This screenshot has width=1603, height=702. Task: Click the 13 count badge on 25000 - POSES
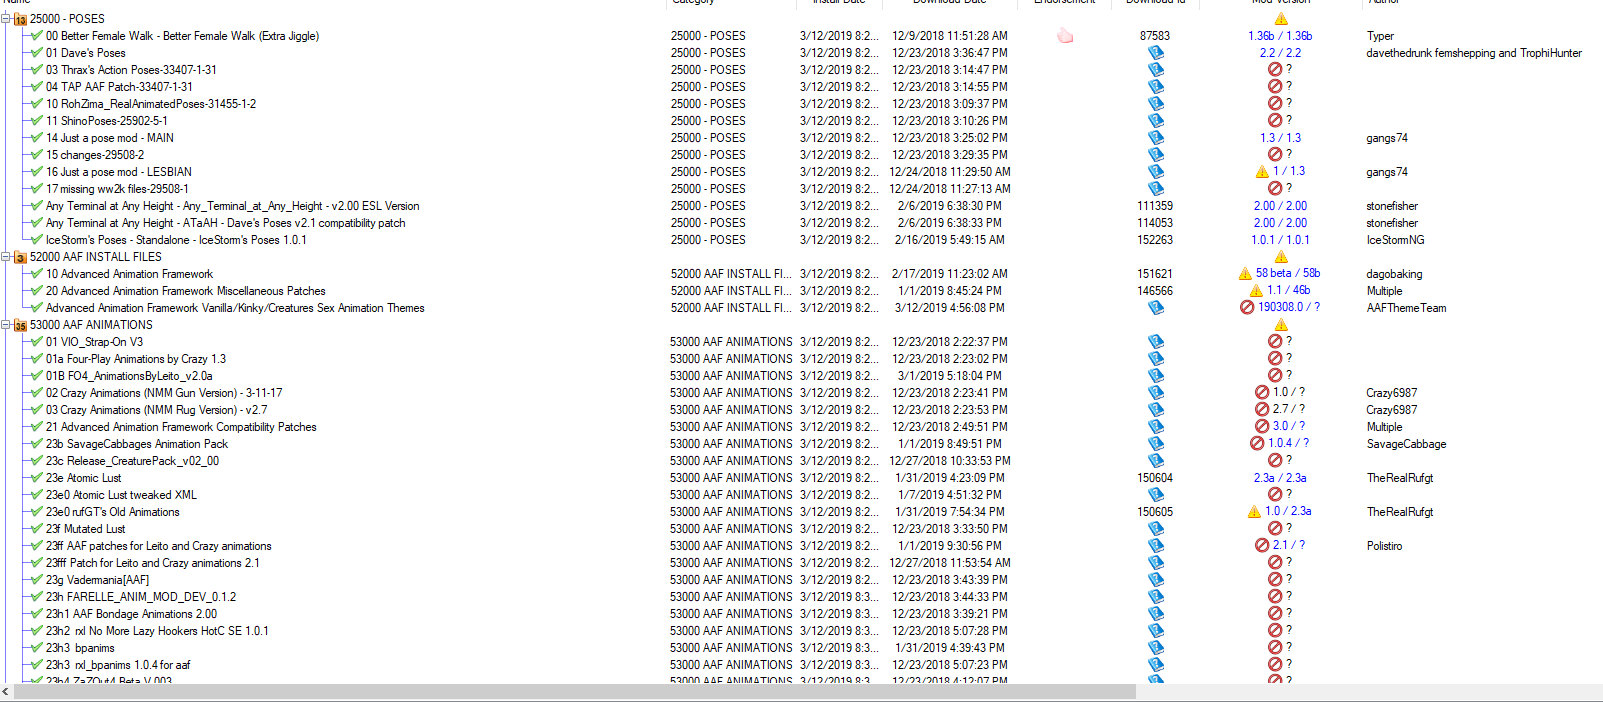click(x=20, y=20)
